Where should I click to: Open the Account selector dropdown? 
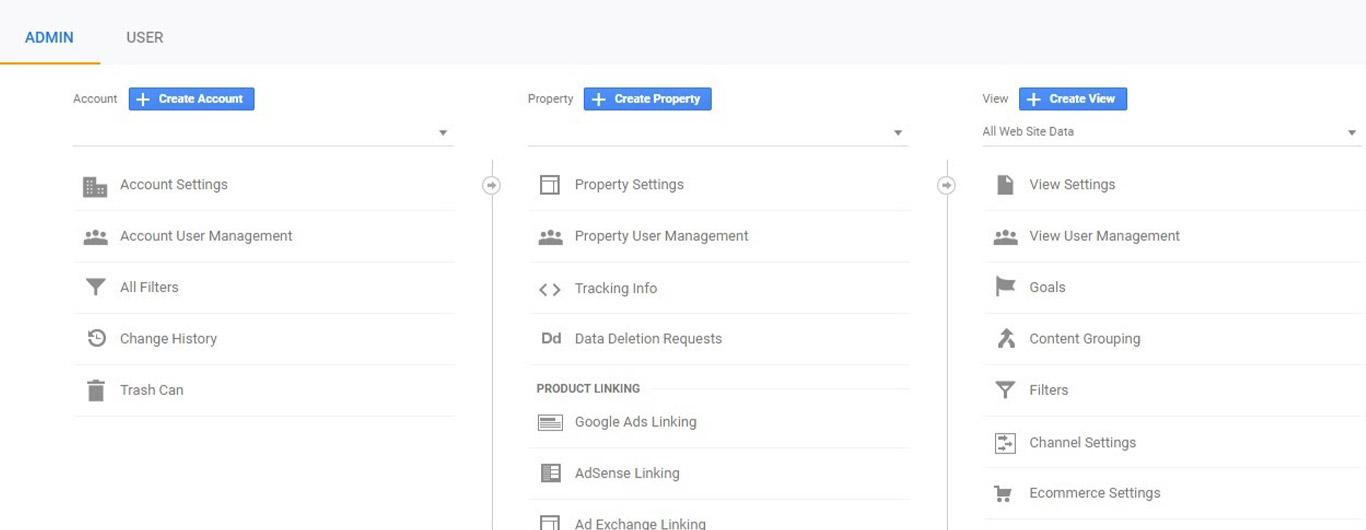[x=263, y=132]
